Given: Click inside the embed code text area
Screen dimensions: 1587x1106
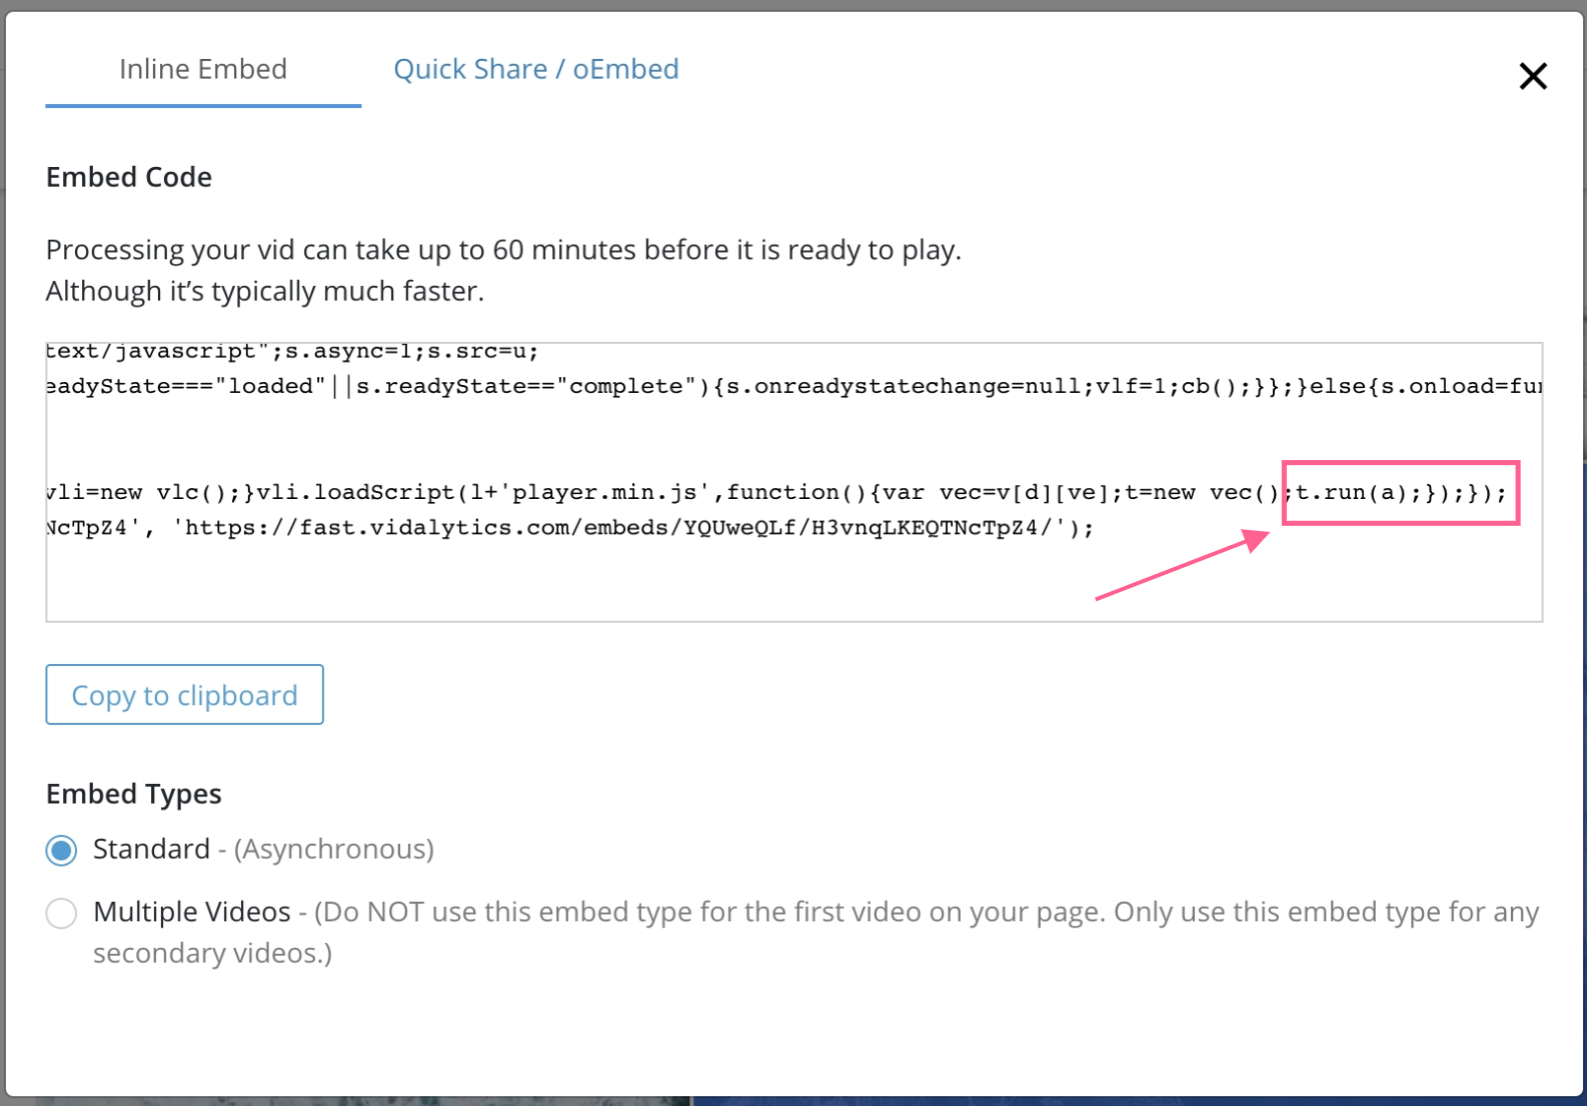Looking at the screenshot, I should tap(794, 482).
